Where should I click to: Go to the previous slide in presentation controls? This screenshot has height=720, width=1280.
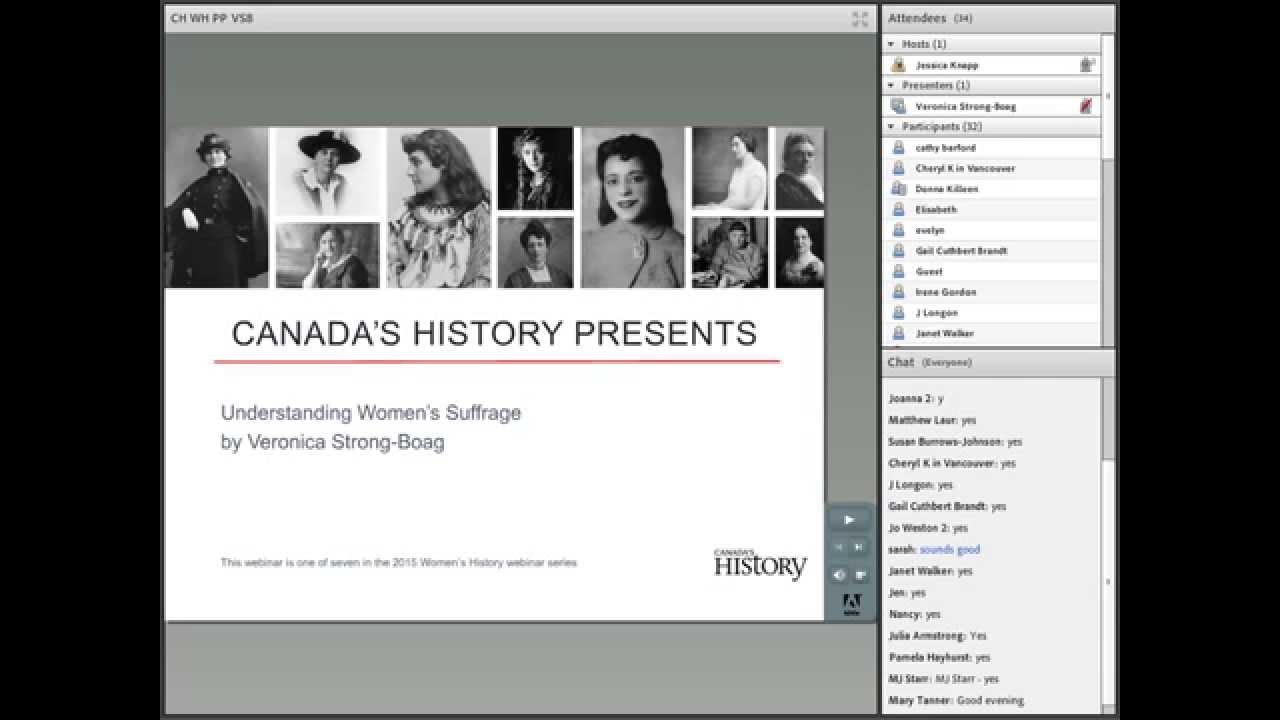click(839, 547)
